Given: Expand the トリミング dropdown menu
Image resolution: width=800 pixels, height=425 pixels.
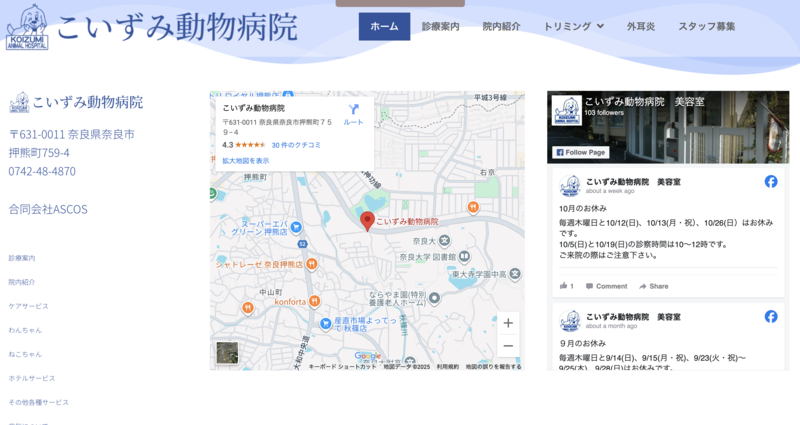Looking at the screenshot, I should [x=573, y=26].
